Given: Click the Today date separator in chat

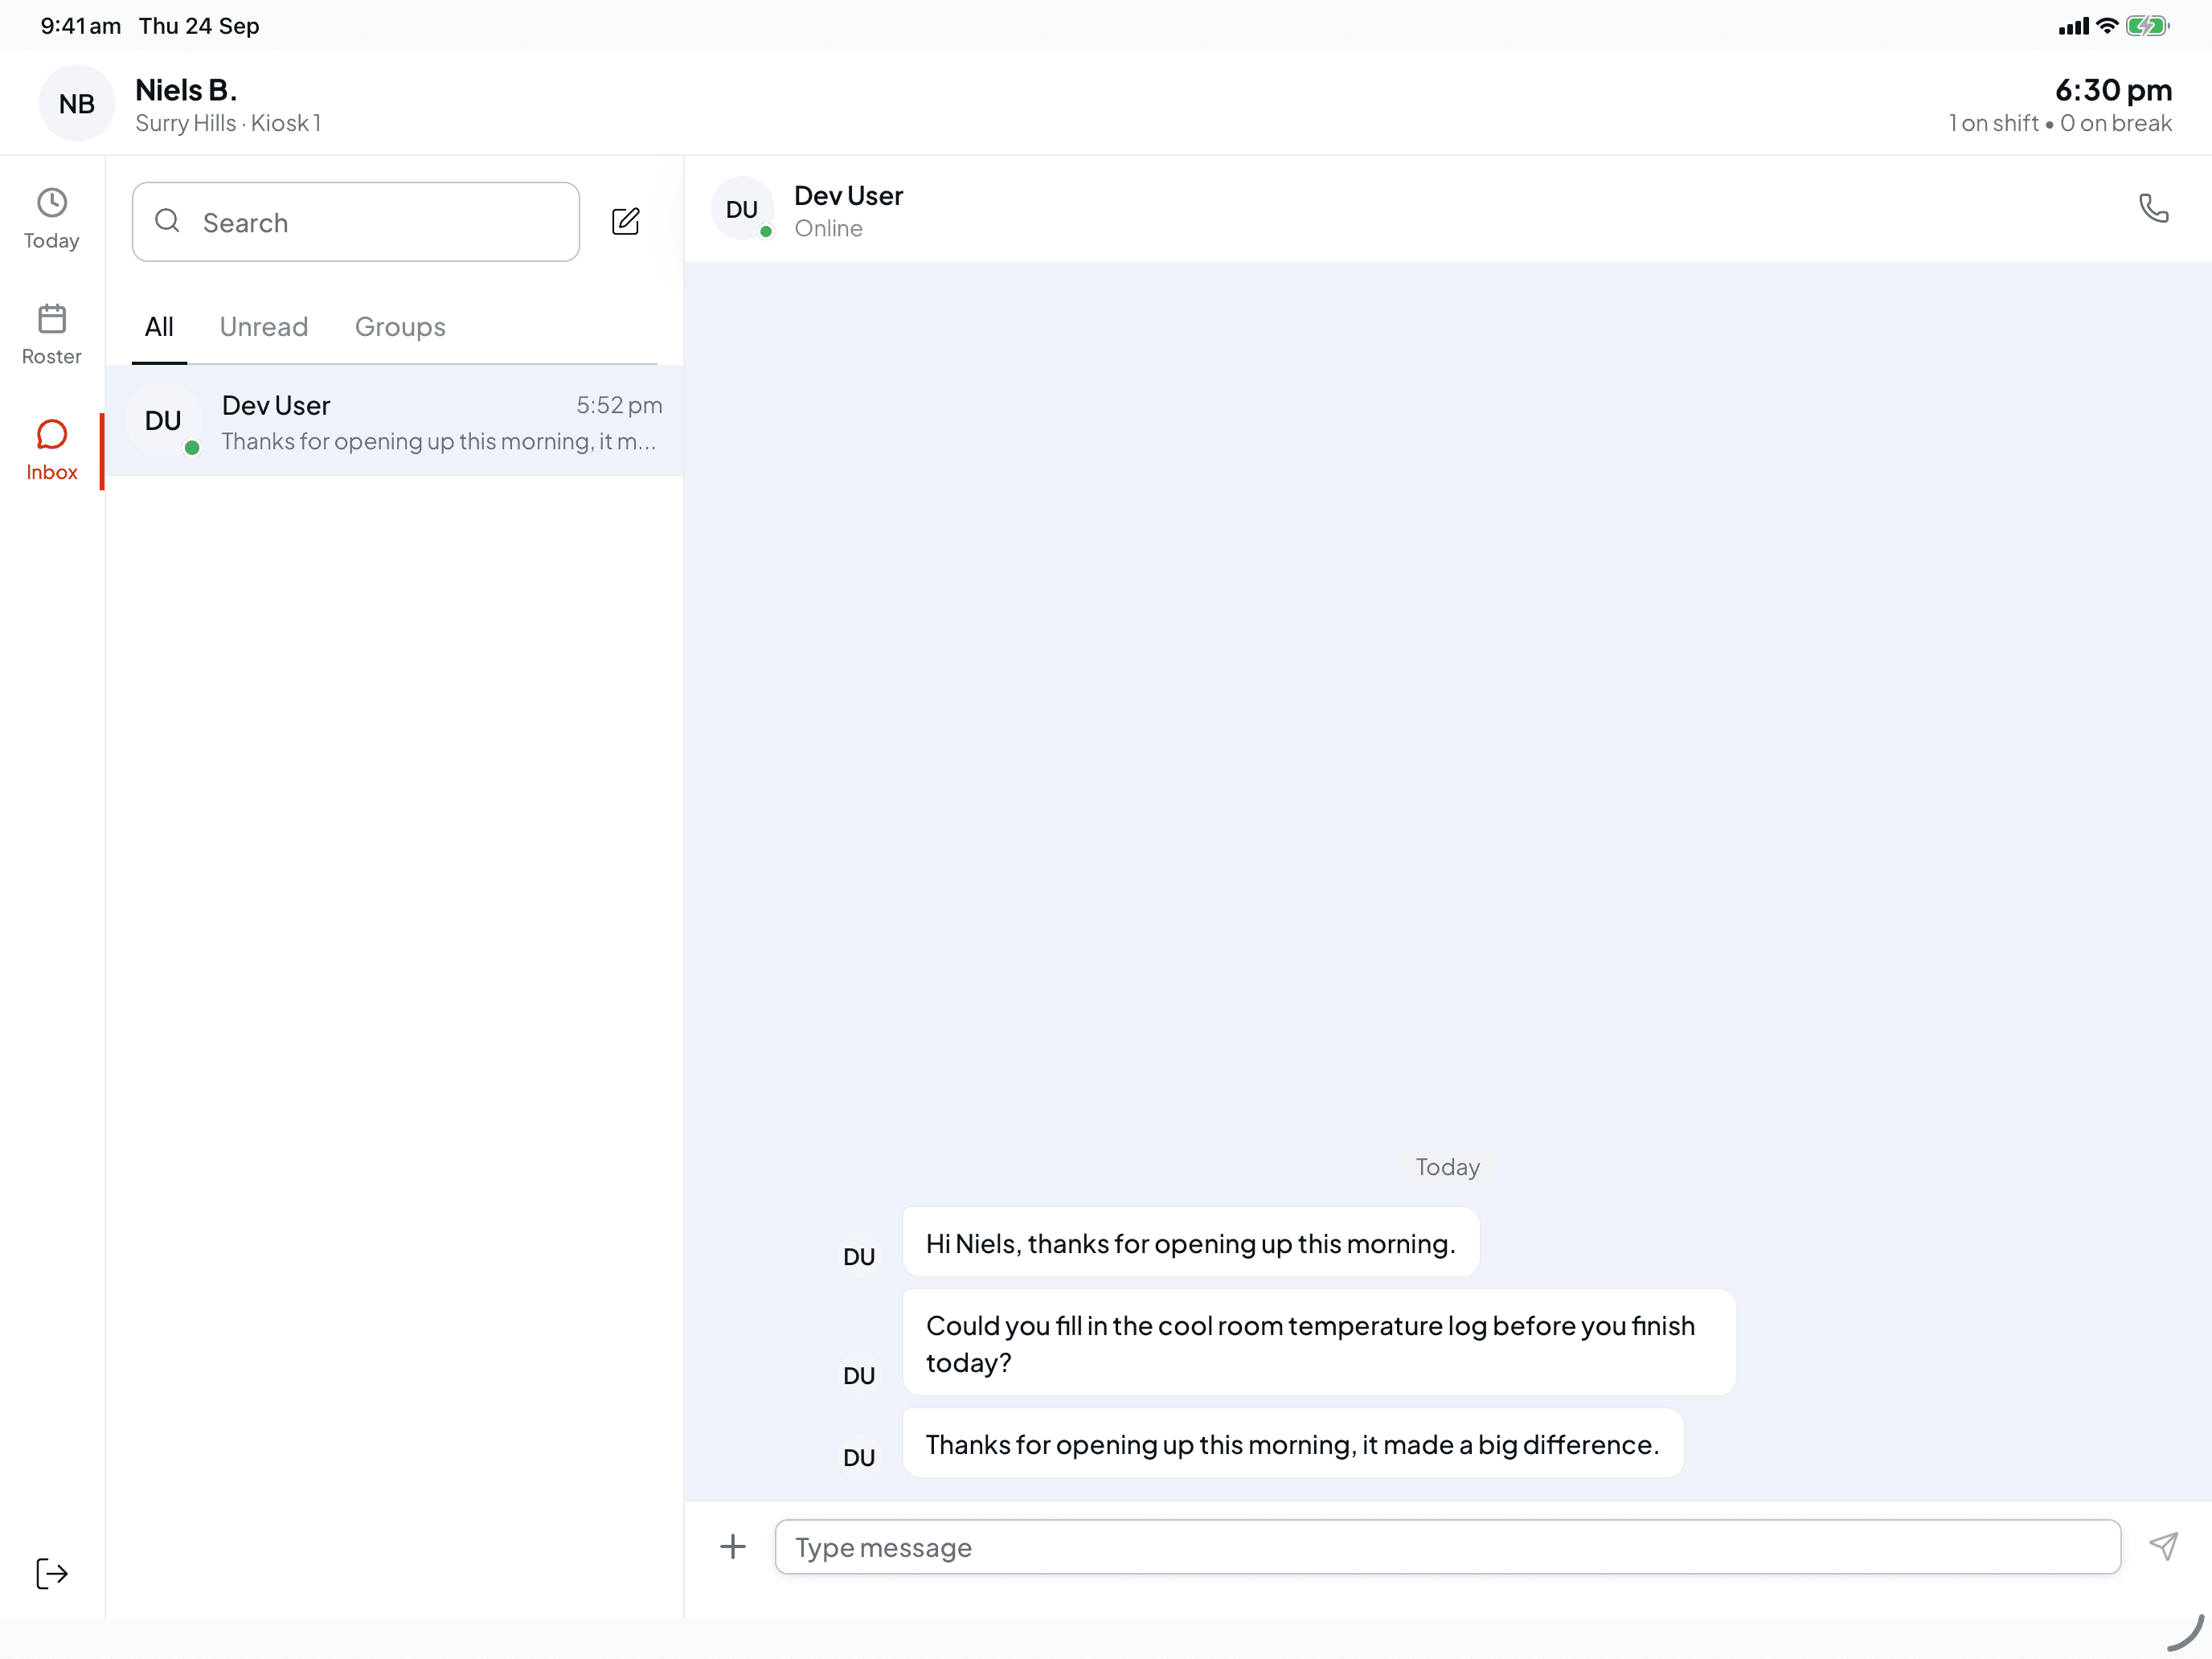Looking at the screenshot, I should (x=1447, y=1167).
